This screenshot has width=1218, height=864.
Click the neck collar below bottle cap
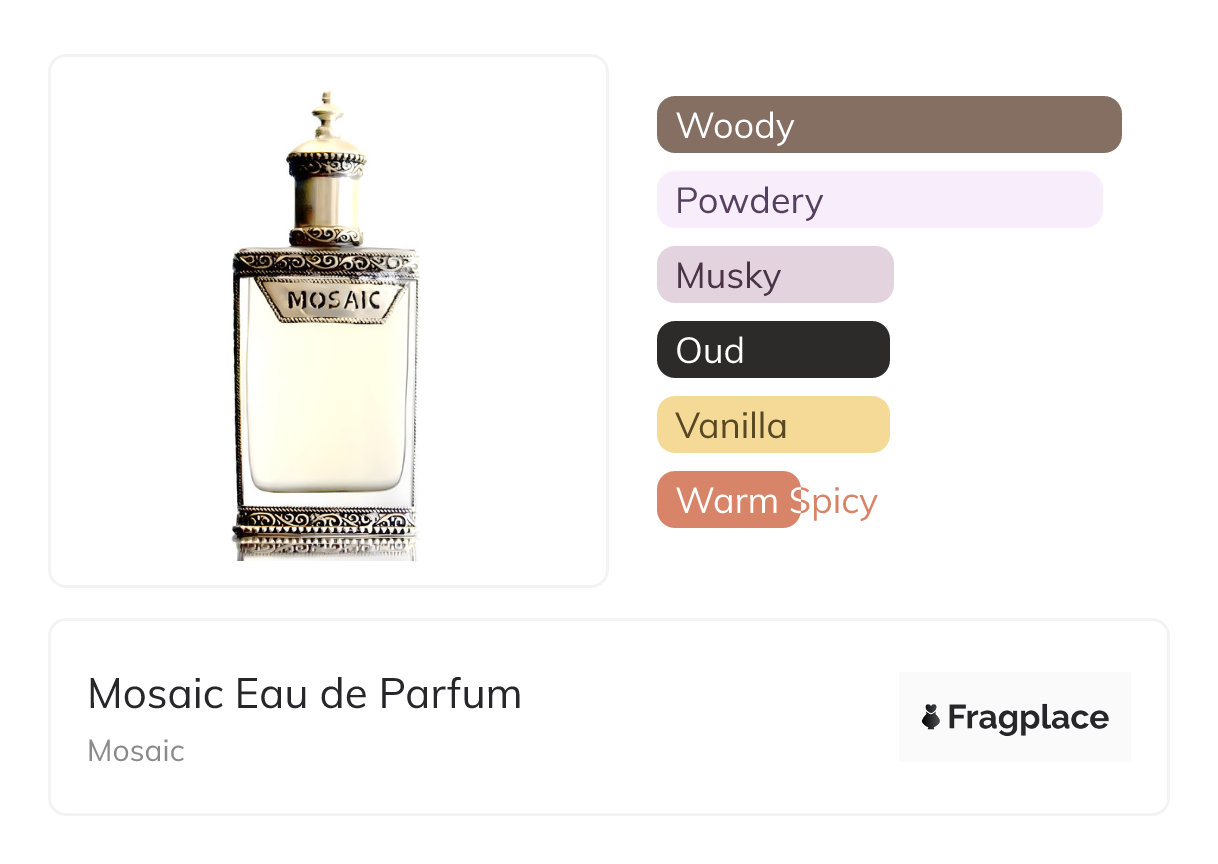point(326,237)
